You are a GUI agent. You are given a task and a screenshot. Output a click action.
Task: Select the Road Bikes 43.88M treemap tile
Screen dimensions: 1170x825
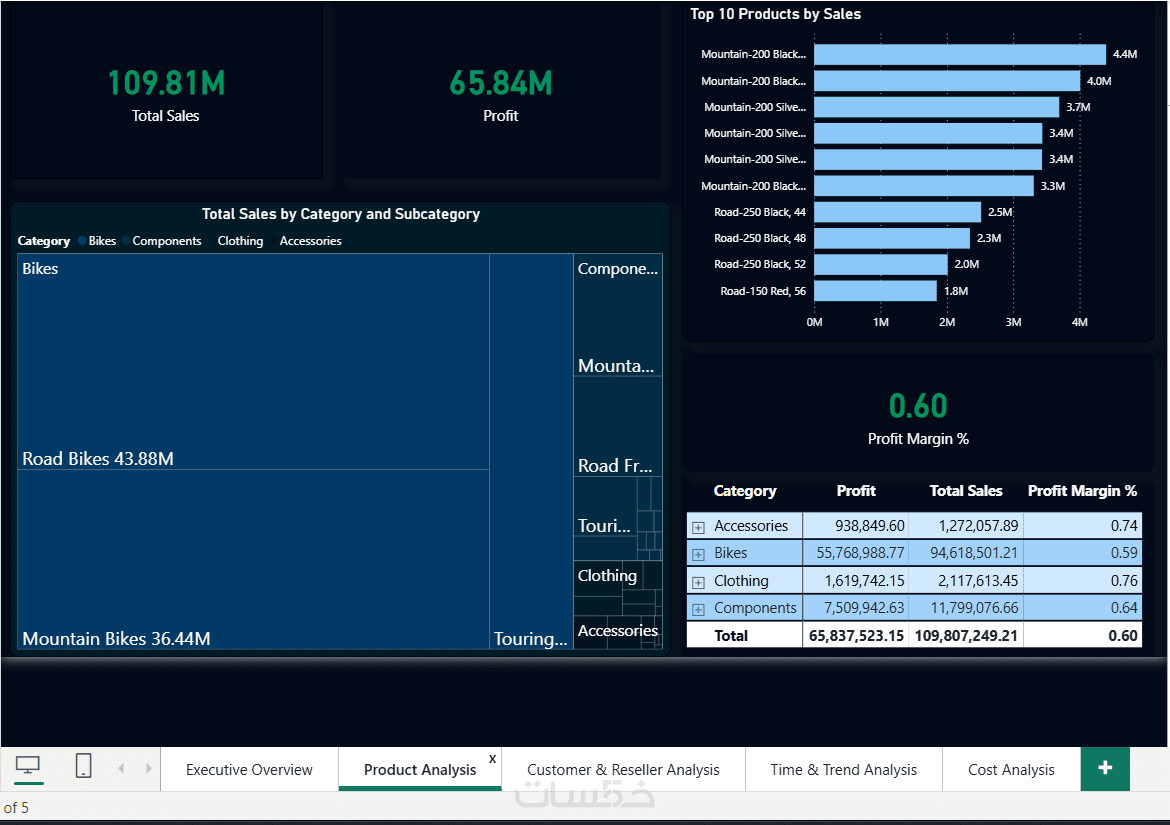coord(254,362)
